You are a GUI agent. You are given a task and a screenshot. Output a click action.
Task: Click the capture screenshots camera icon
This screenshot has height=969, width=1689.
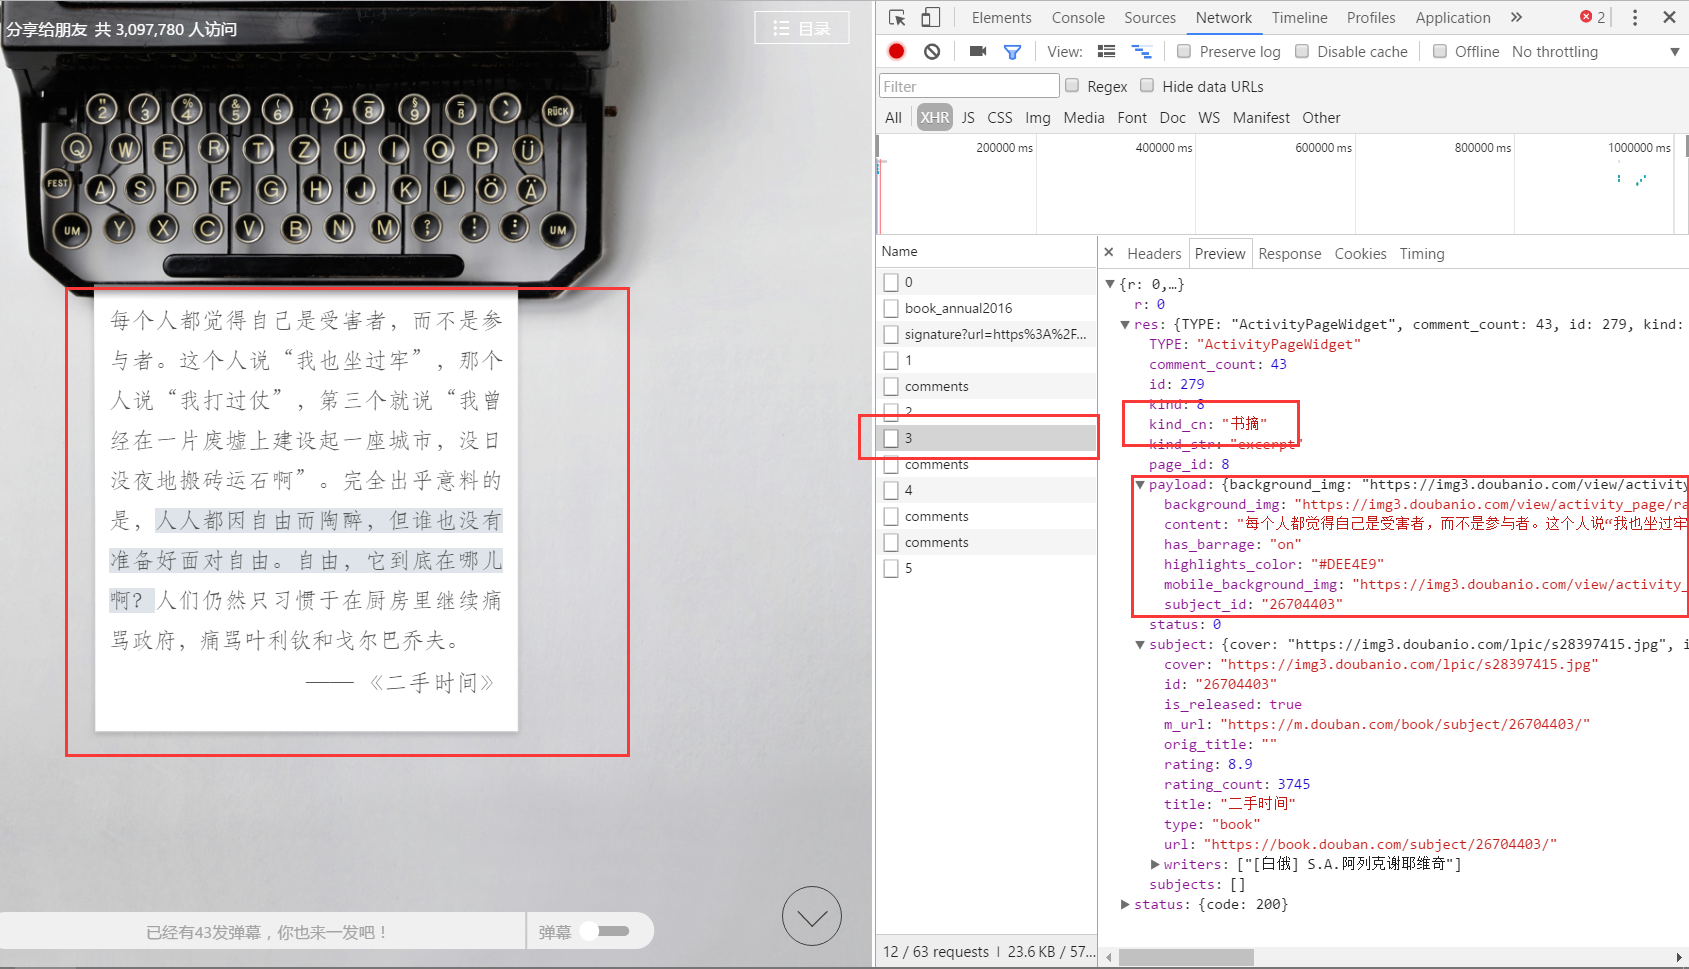977,51
